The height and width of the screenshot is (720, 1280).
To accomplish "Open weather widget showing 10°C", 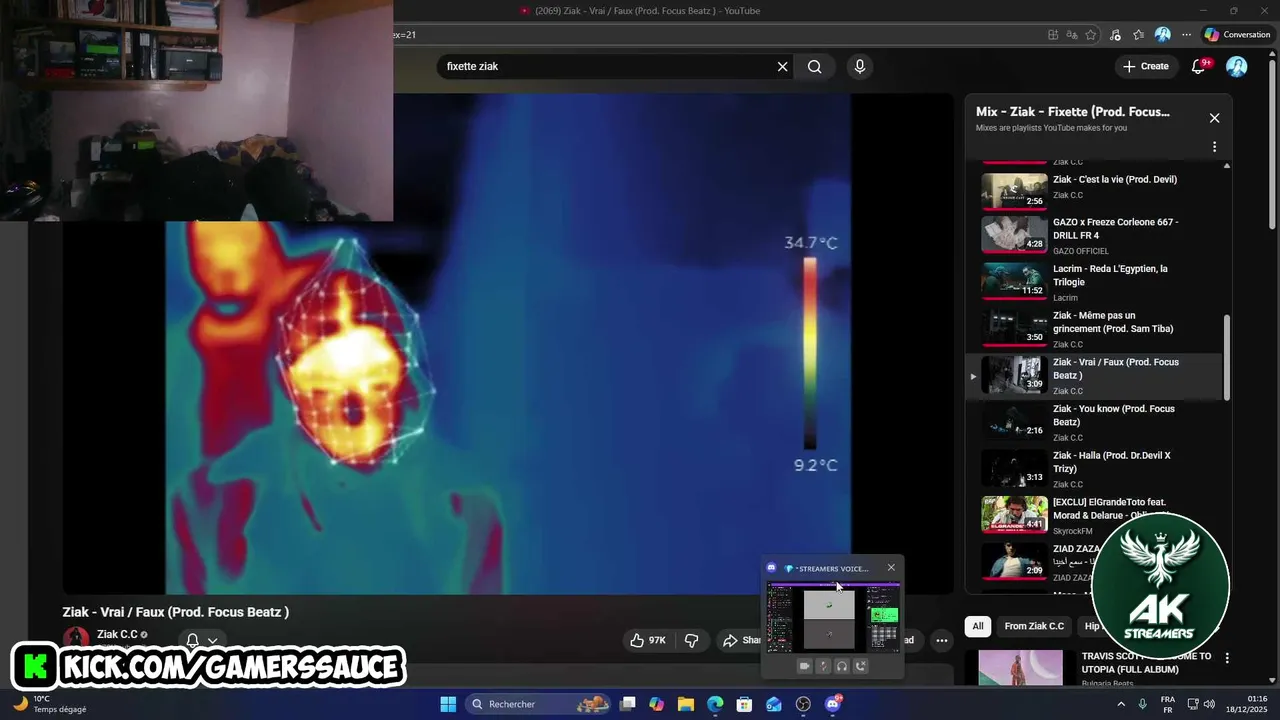I will click(52, 704).
